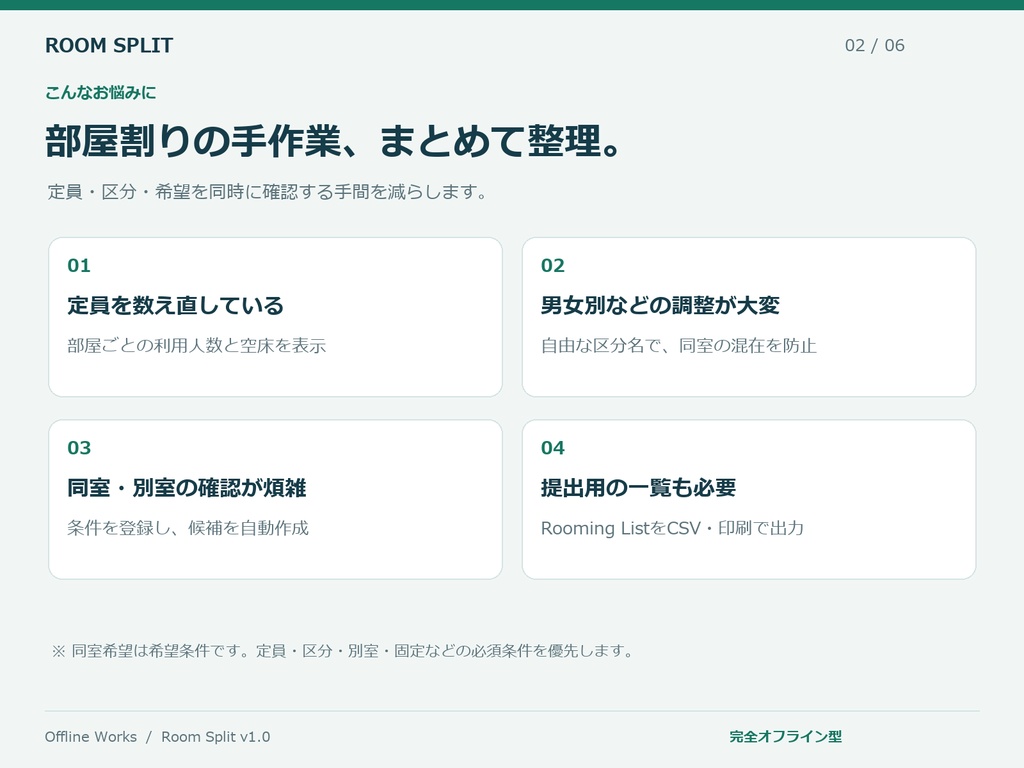Click the card title 提出用の一覧も必要
This screenshot has width=1024, height=768.
pos(639,487)
